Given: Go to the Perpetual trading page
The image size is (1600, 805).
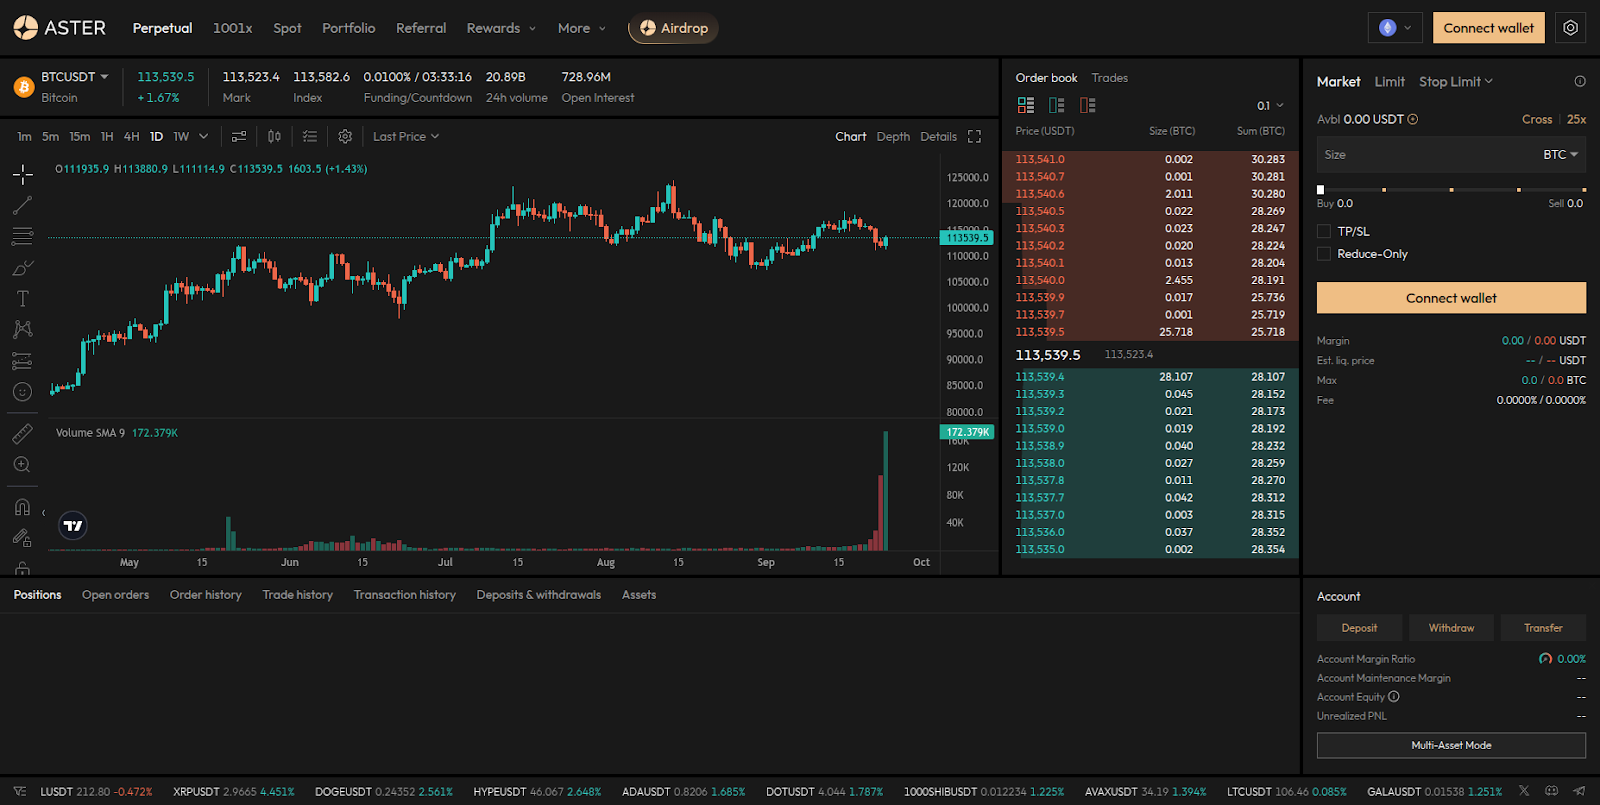Looking at the screenshot, I should (162, 28).
